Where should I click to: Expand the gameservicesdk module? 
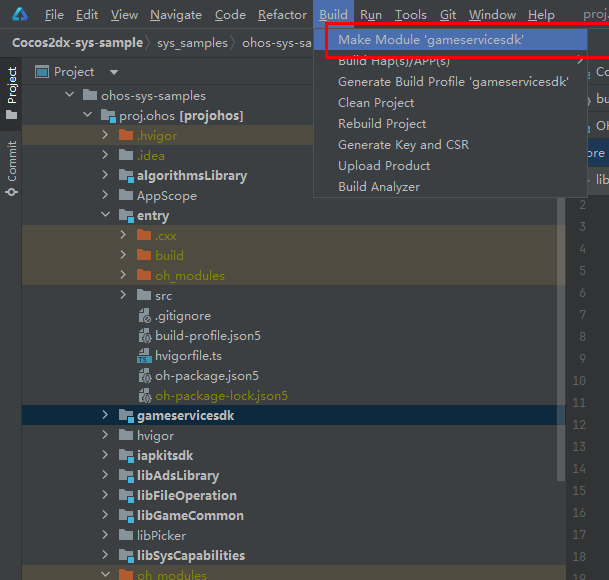coord(105,415)
